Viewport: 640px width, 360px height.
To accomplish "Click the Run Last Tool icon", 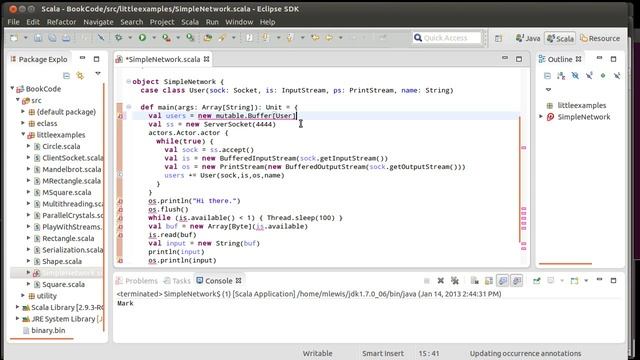I will 166,38.
